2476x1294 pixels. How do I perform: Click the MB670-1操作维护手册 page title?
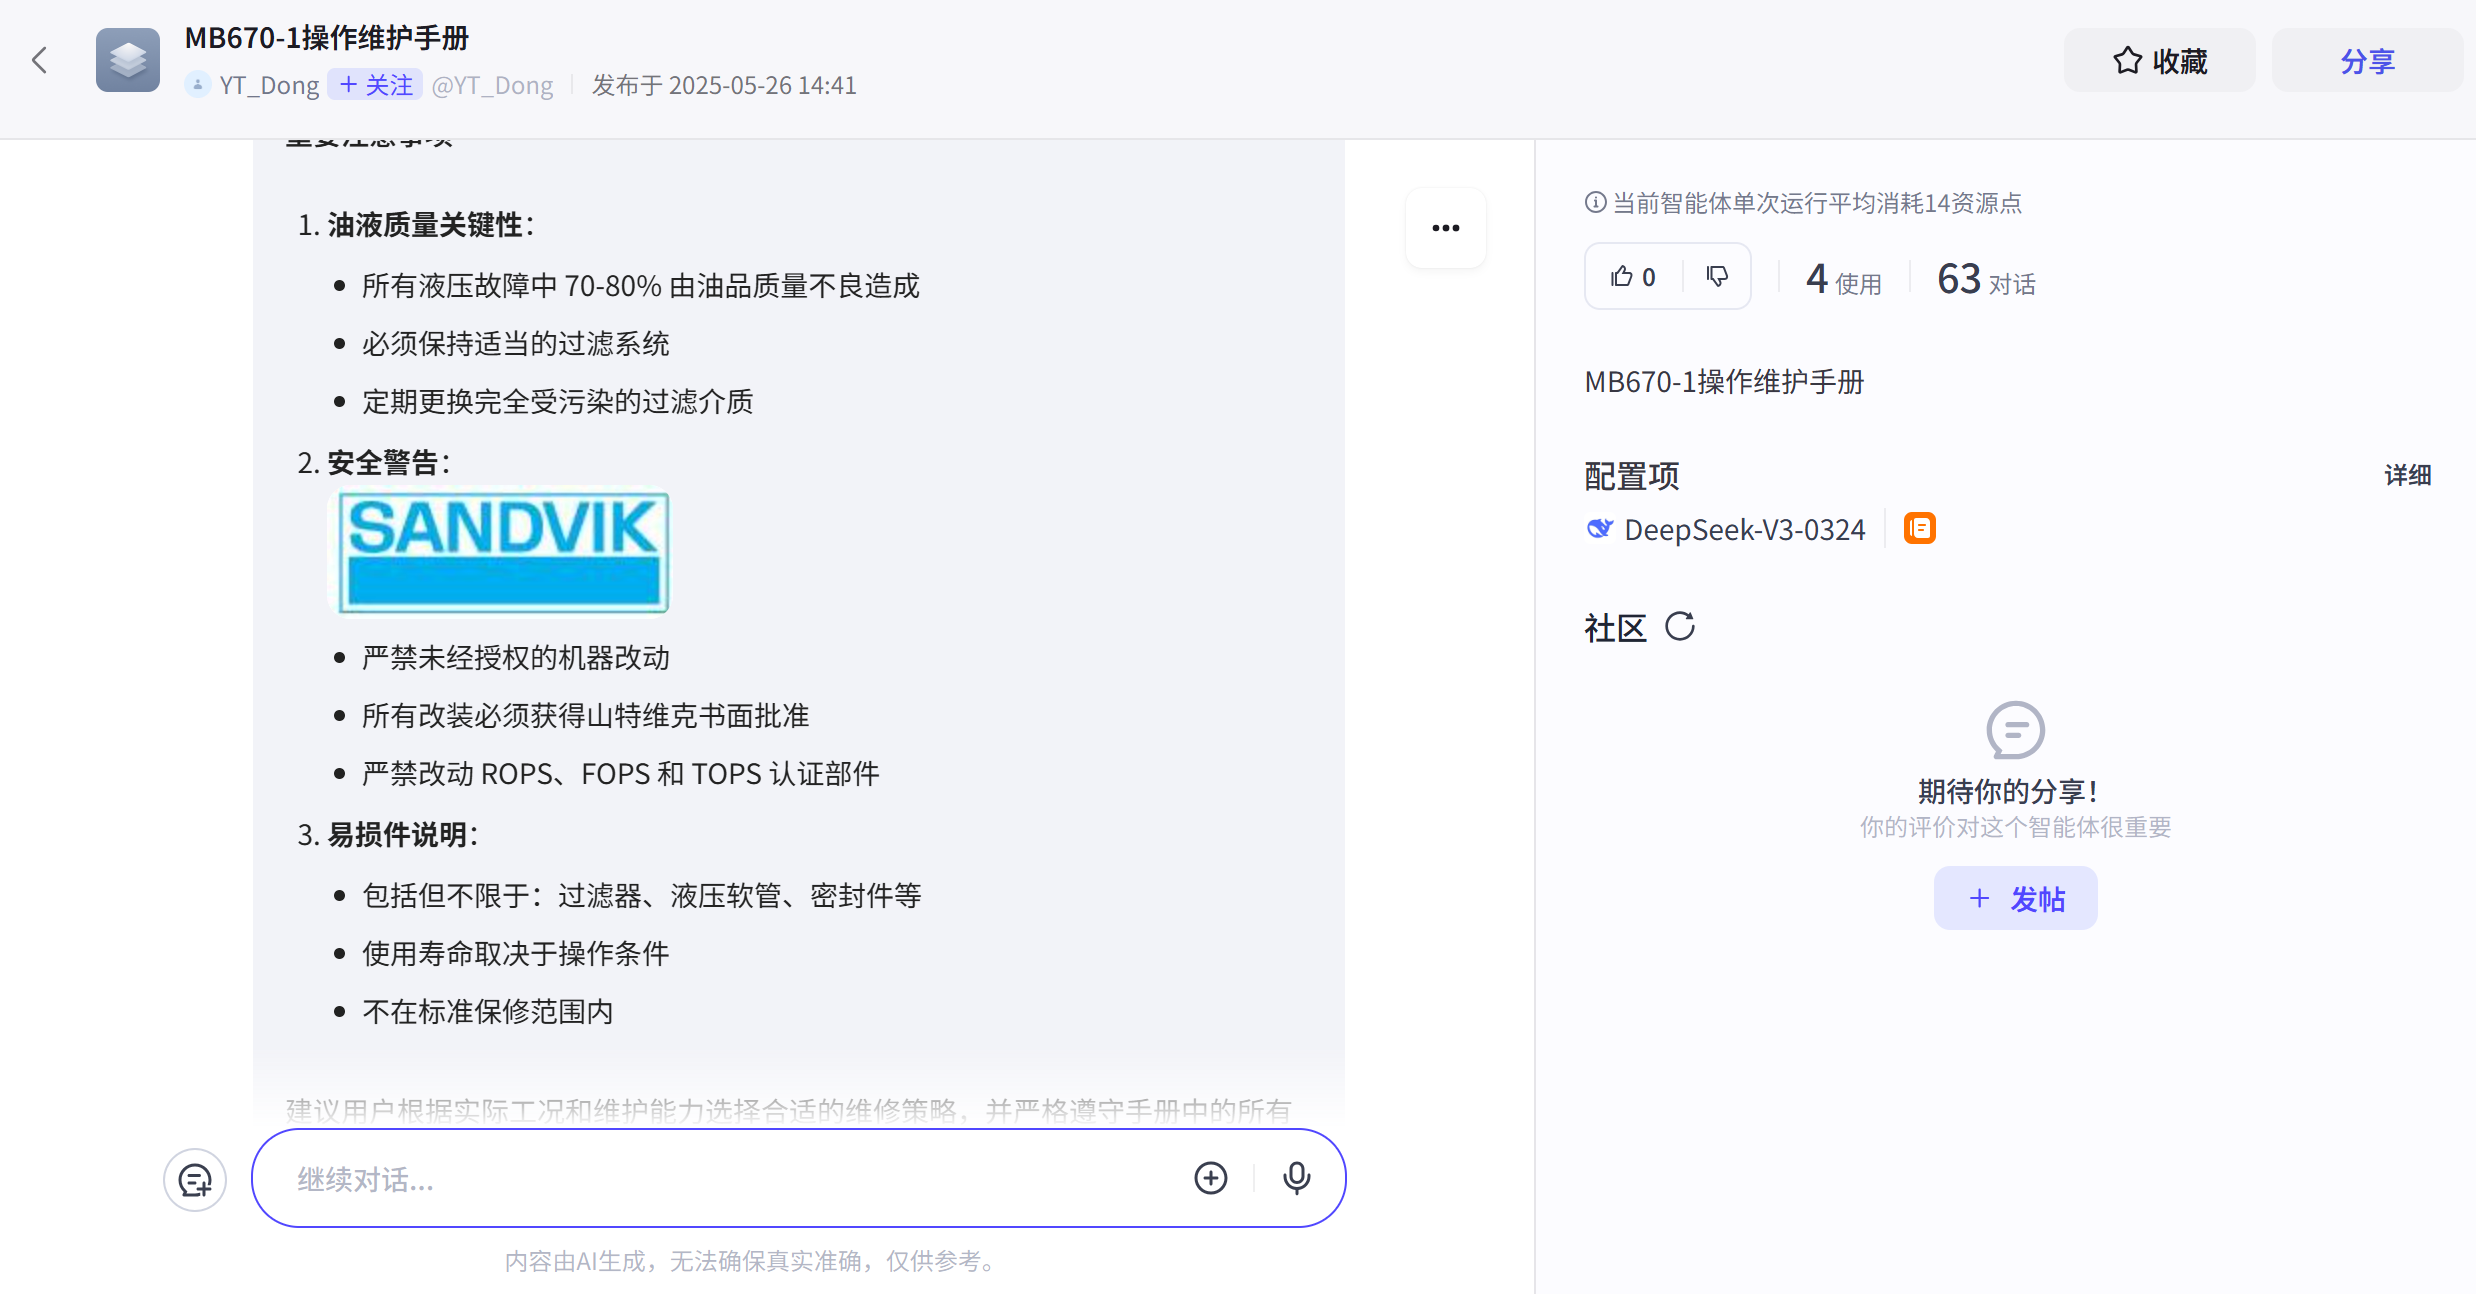(x=327, y=38)
